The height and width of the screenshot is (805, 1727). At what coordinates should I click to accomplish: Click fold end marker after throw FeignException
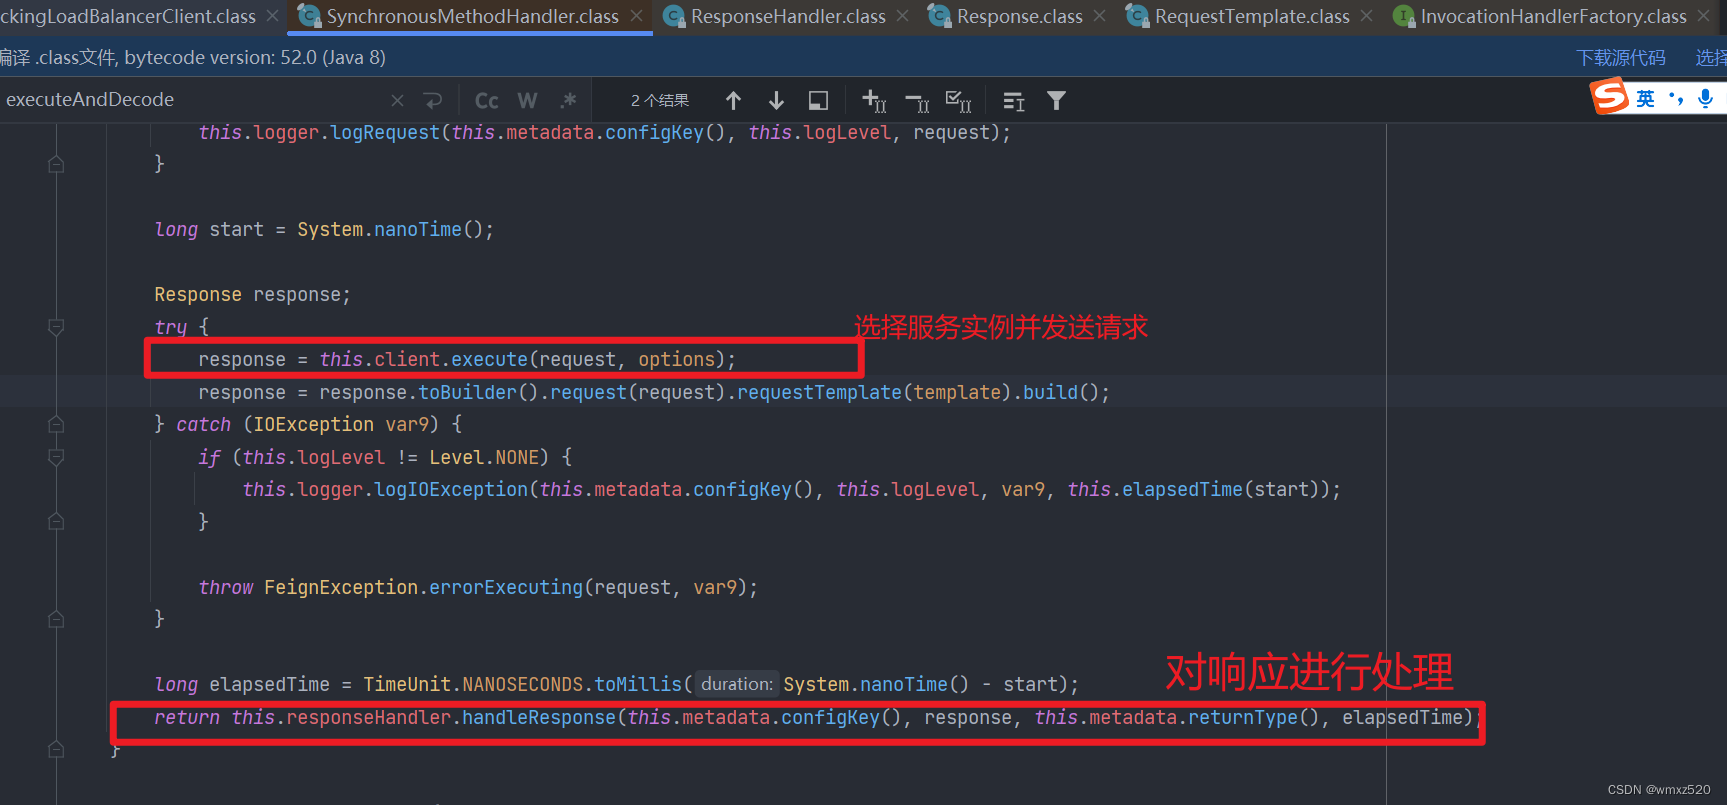coord(56,620)
